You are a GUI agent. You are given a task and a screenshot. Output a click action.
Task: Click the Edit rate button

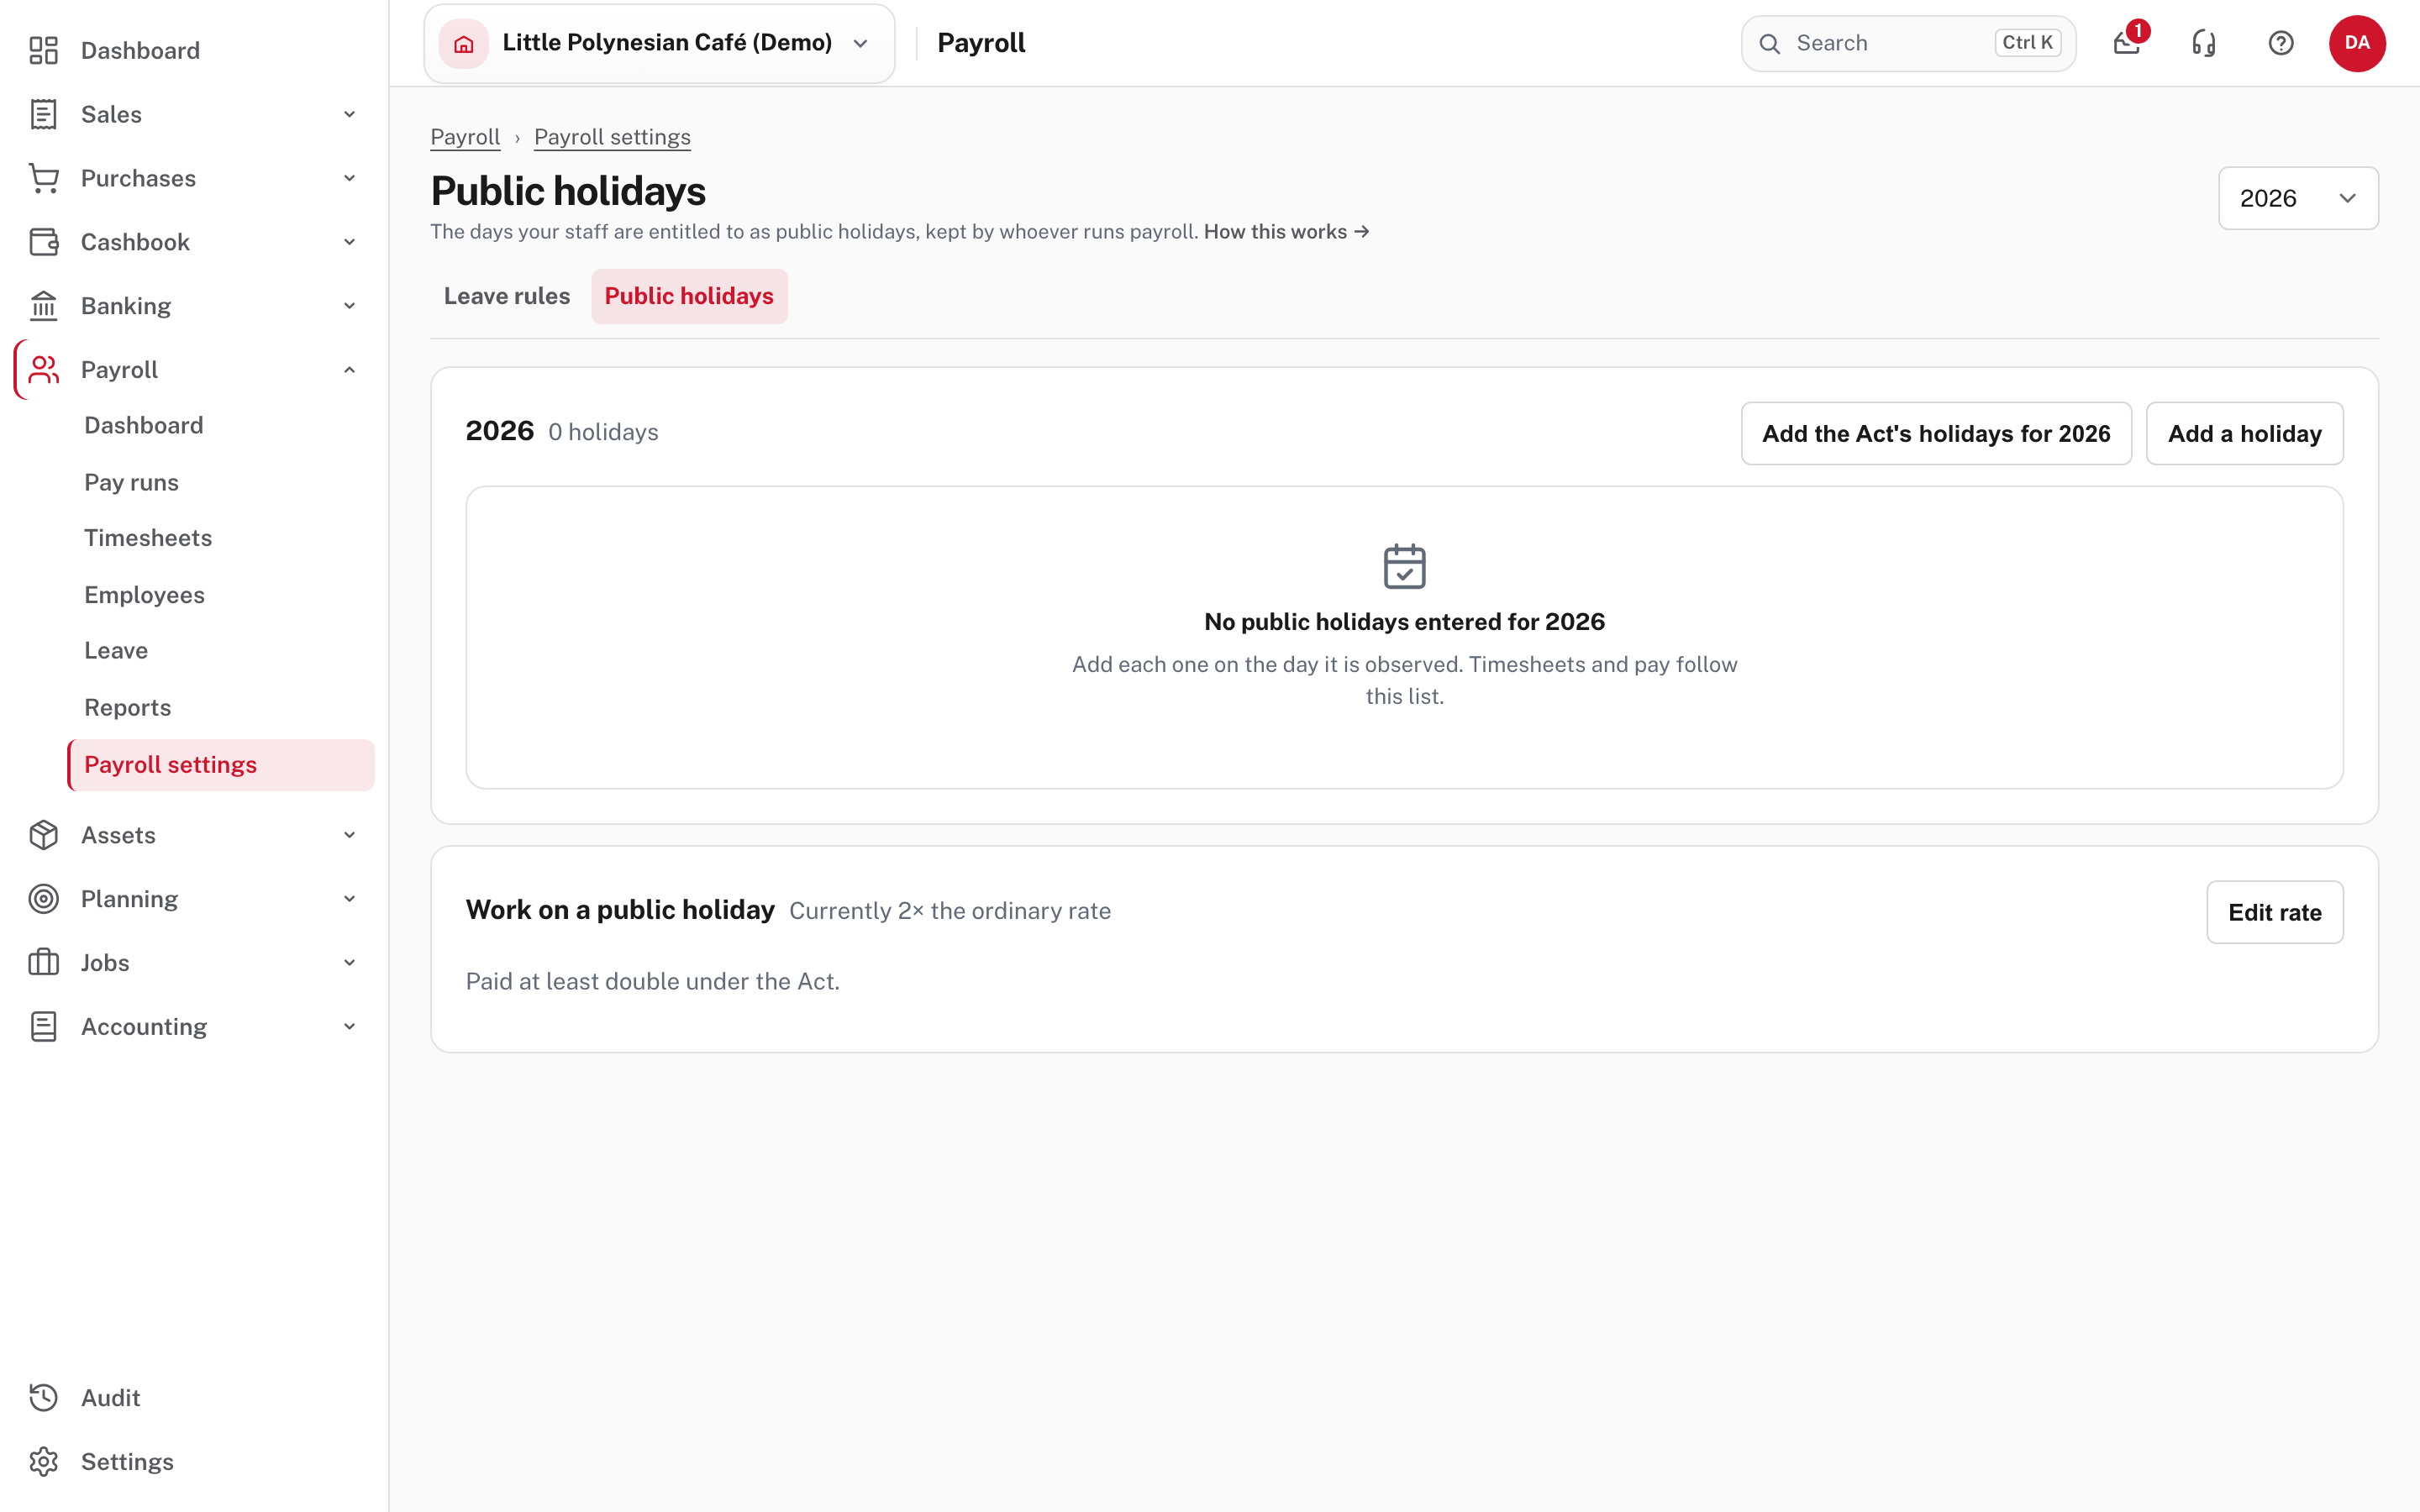click(x=2275, y=912)
